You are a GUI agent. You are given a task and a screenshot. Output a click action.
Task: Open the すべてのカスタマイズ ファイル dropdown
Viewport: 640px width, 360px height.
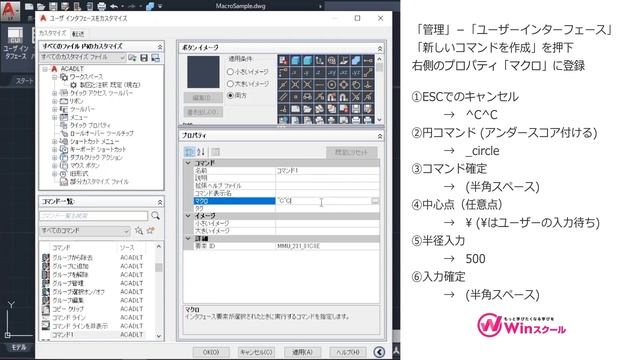coord(83,58)
